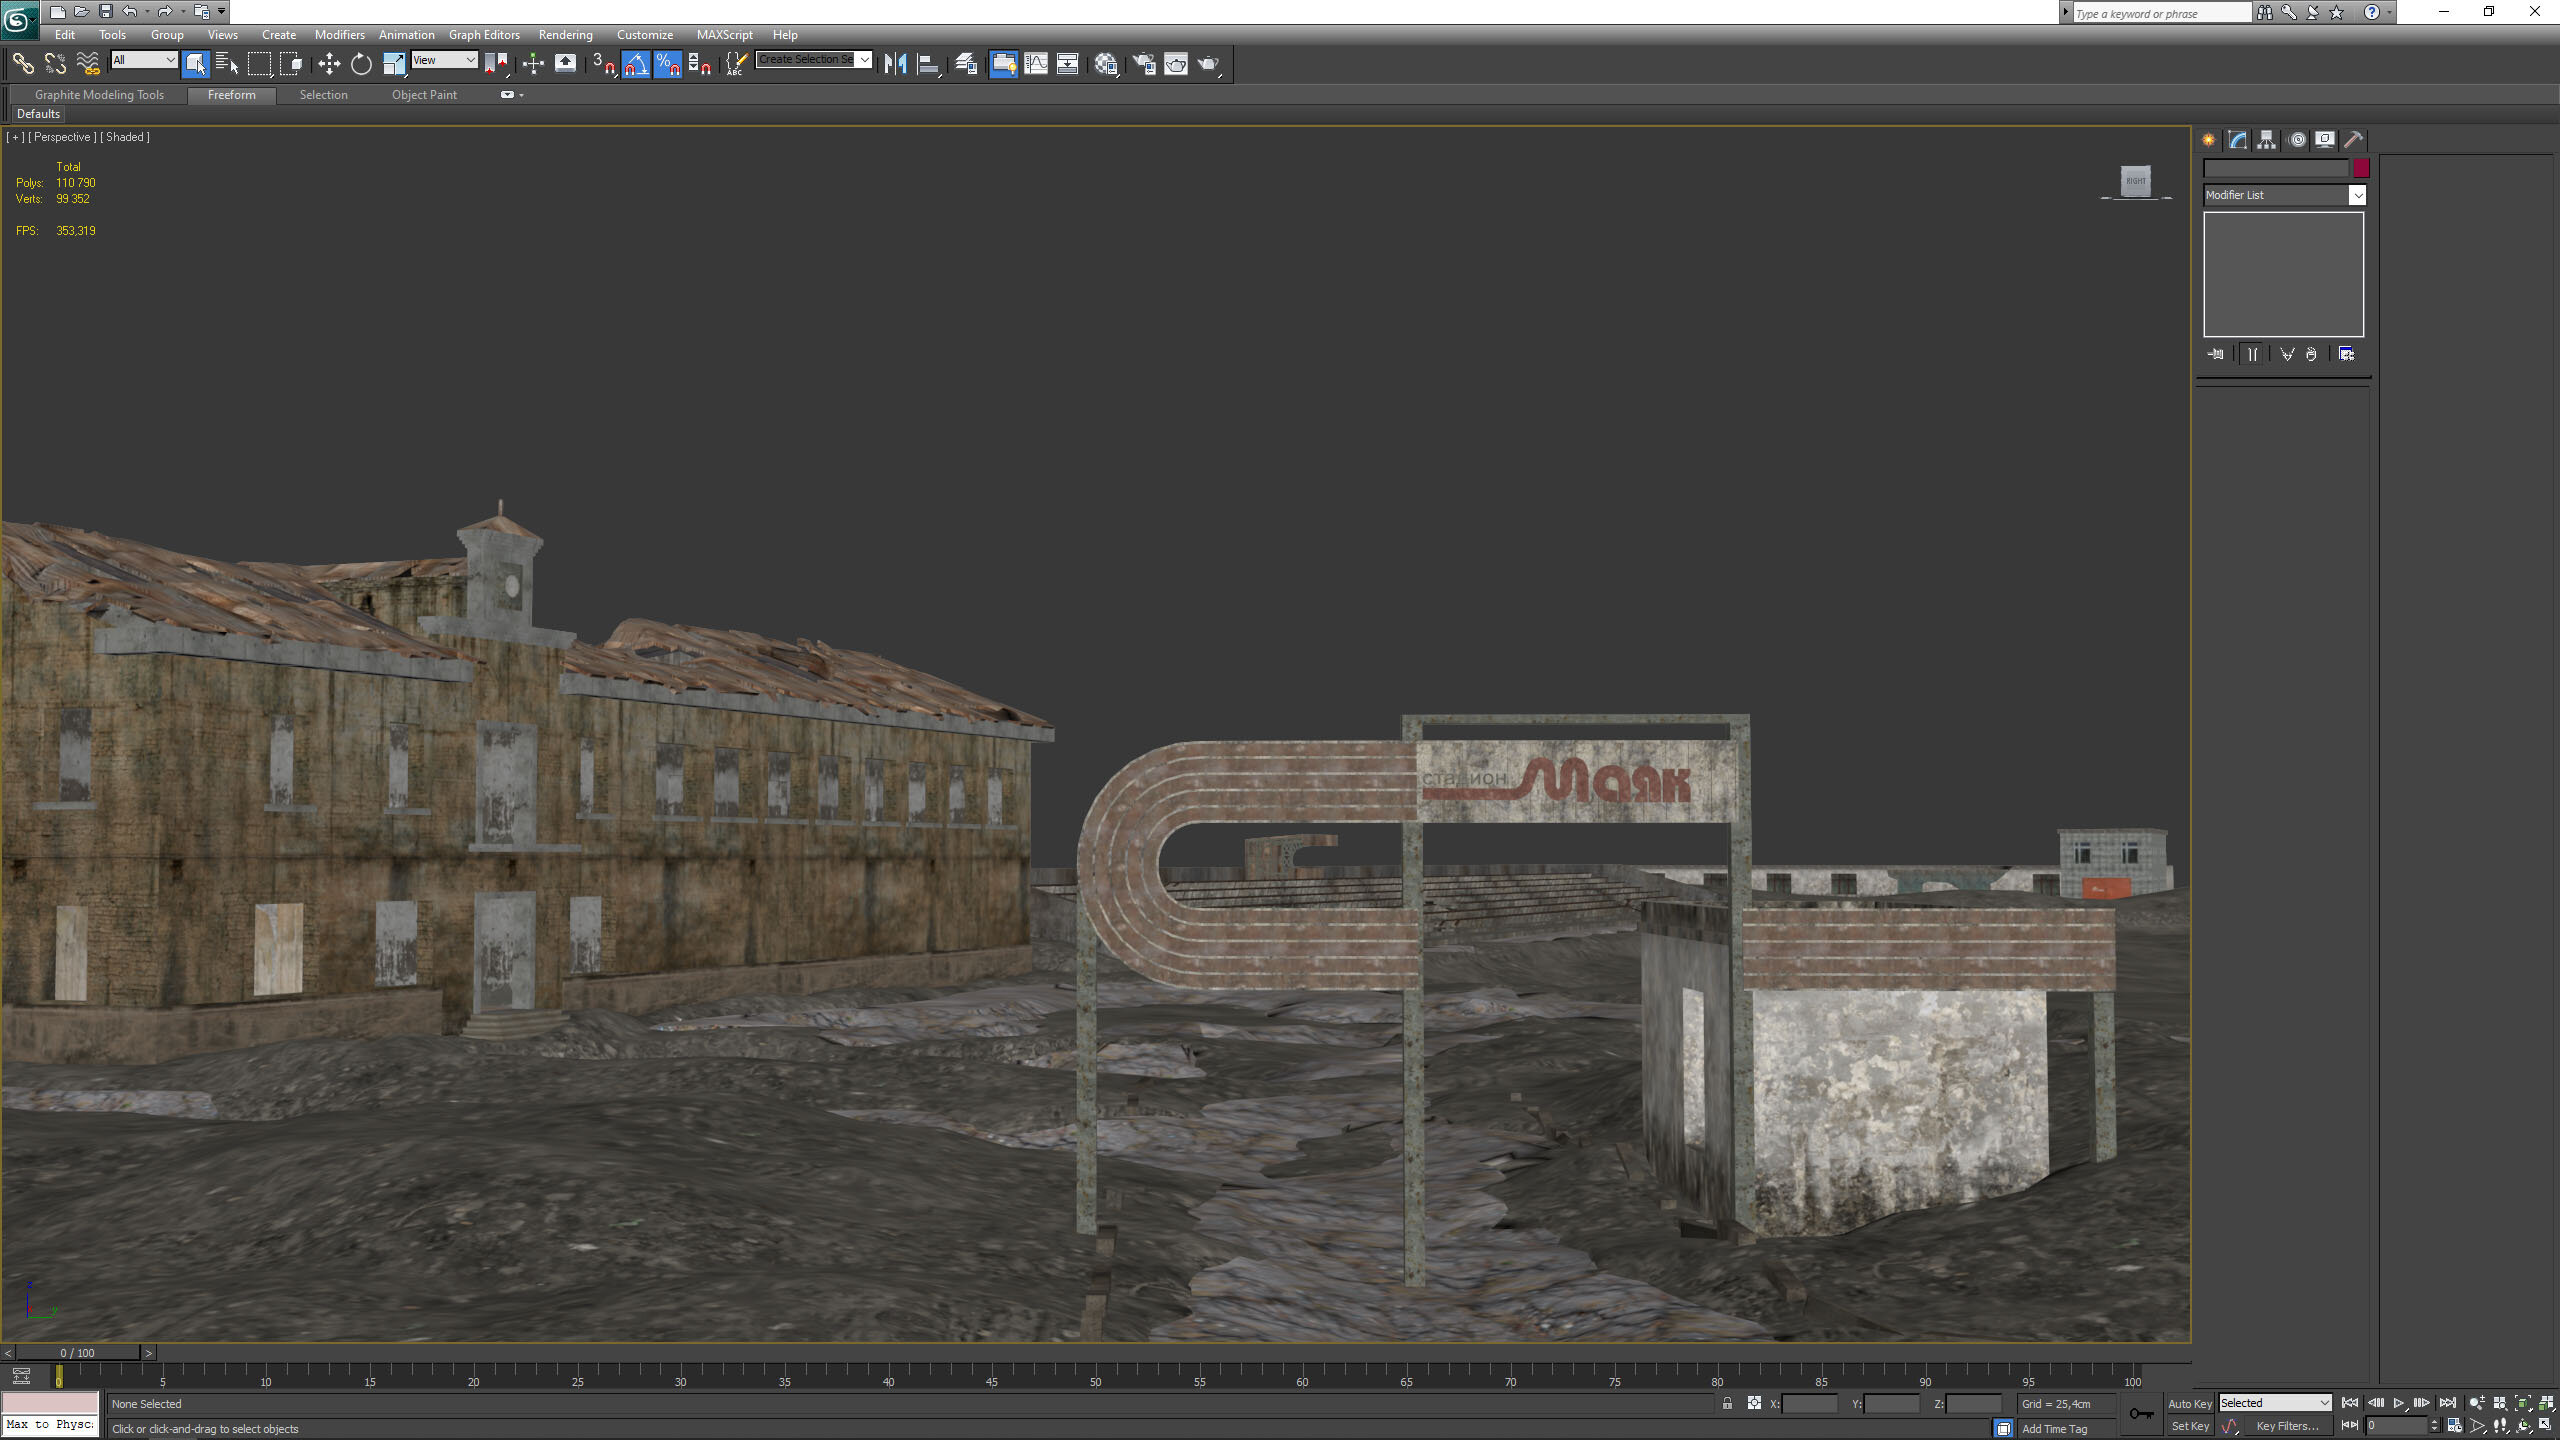Image resolution: width=2560 pixels, height=1440 pixels.
Task: Click Edit Named Selection Sets icon
Action: tap(736, 64)
